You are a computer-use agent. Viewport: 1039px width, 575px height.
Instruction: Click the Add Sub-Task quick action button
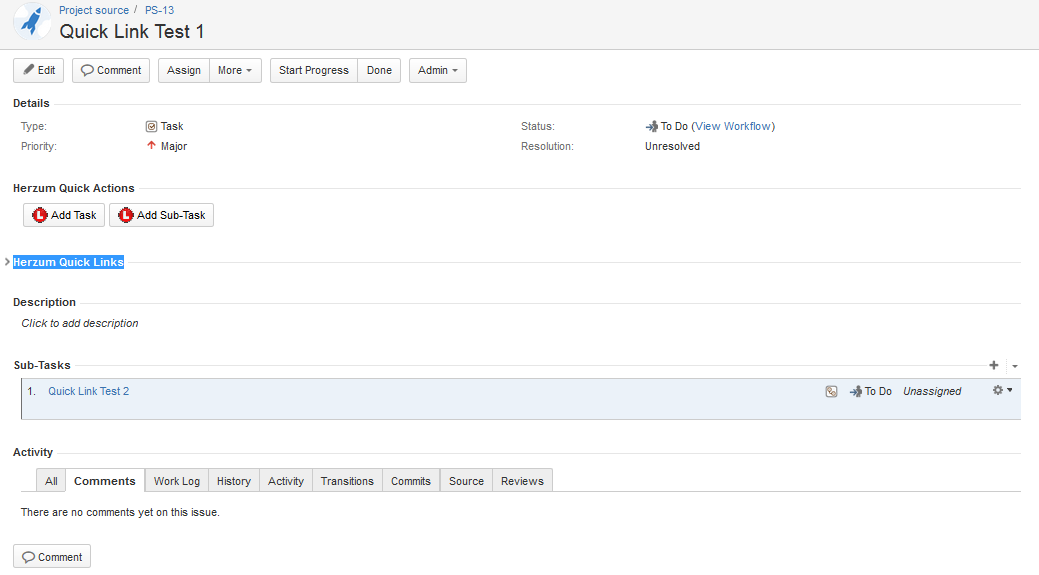point(161,215)
